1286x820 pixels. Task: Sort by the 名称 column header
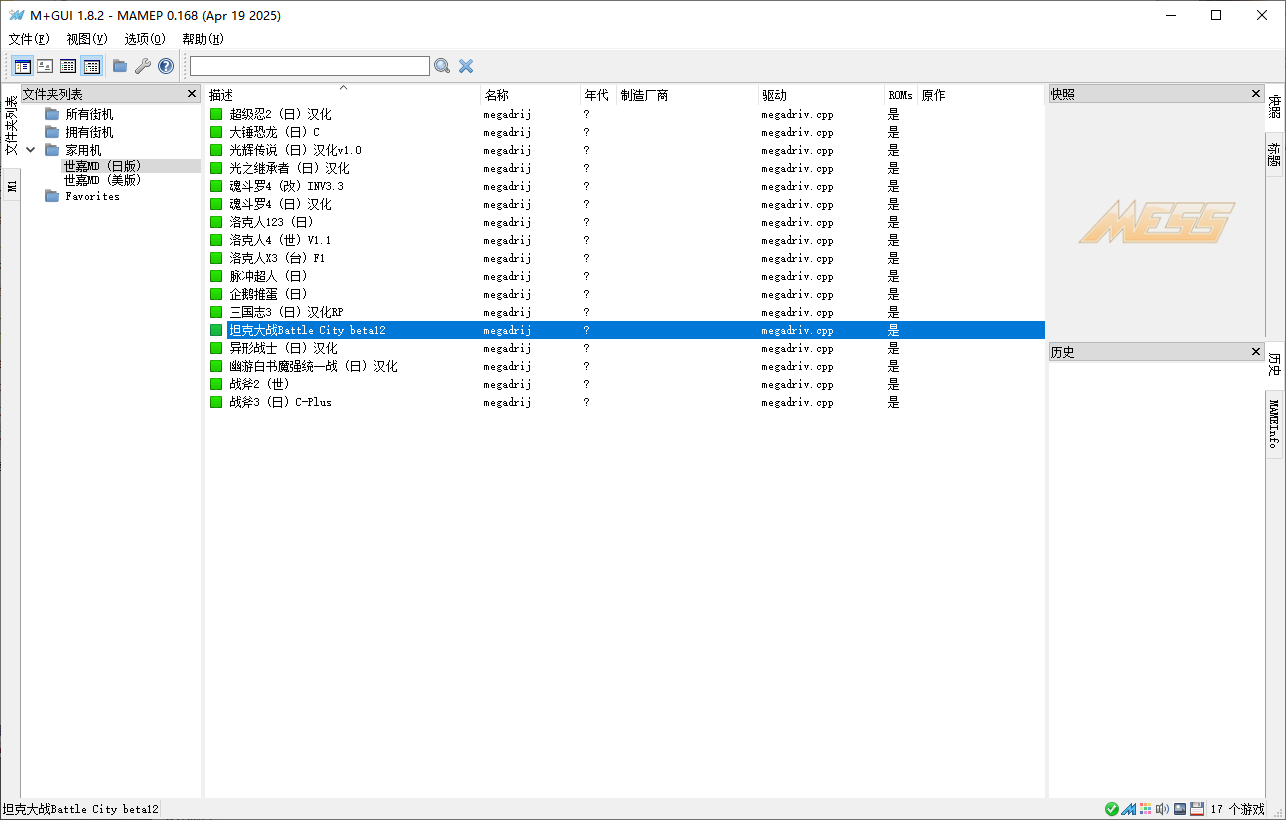pos(531,95)
